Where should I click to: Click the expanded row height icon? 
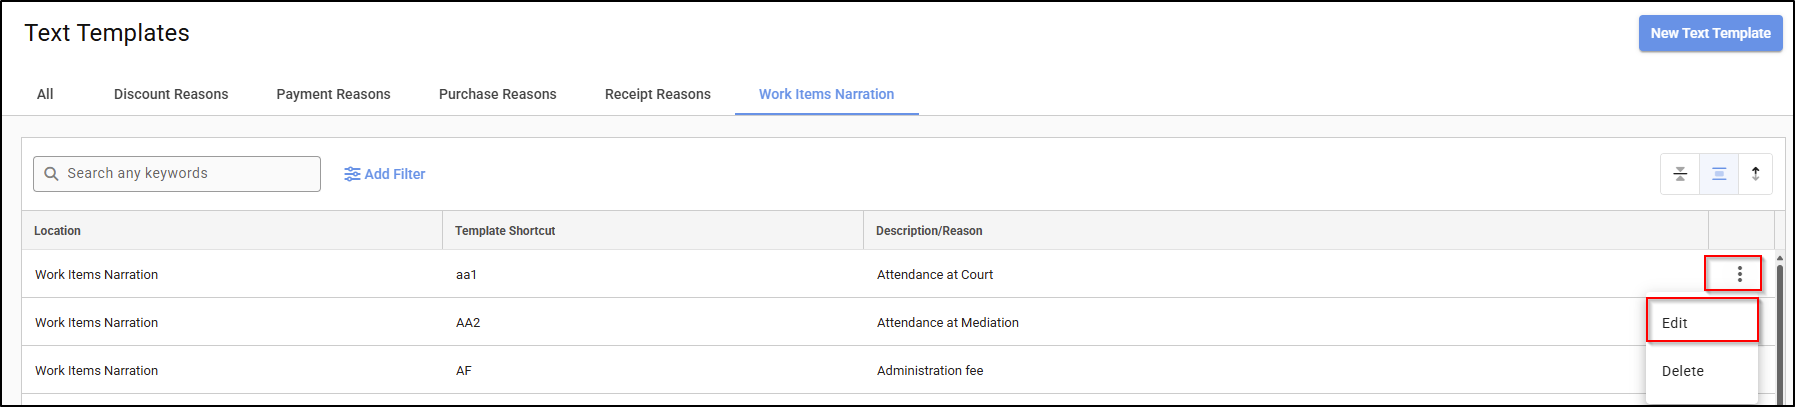(x=1756, y=174)
